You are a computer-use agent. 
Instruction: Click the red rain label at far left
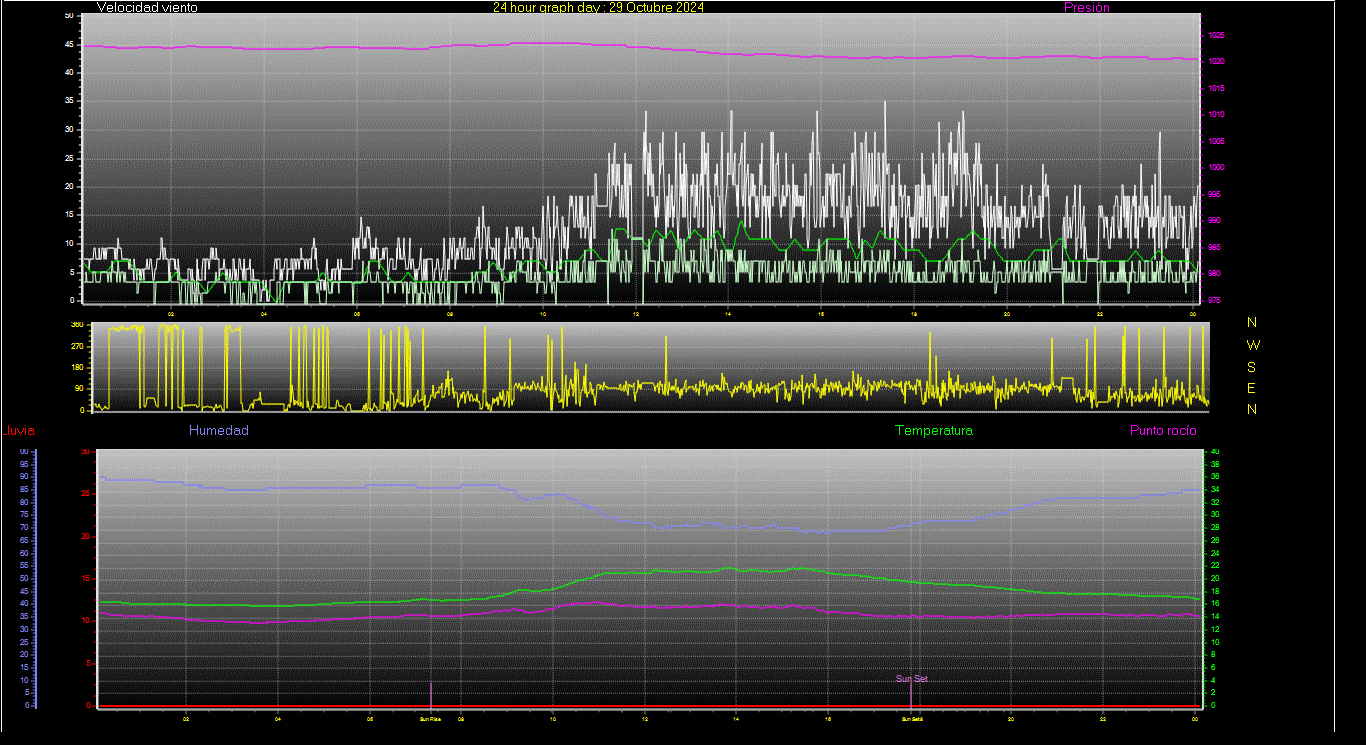[19, 431]
